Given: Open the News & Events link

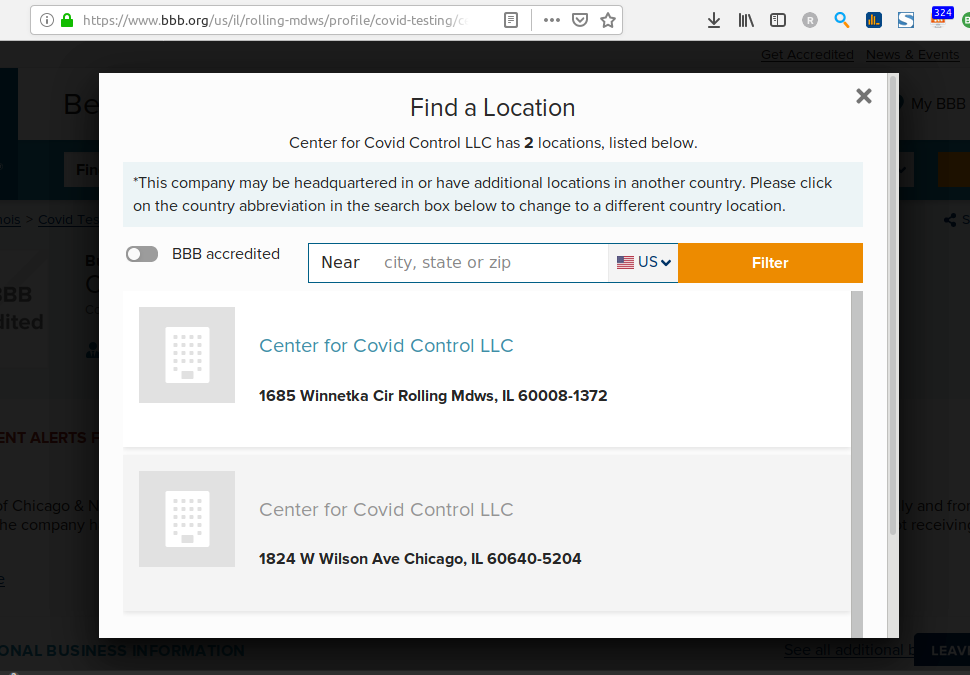Looking at the screenshot, I should pyautogui.click(x=912, y=55).
